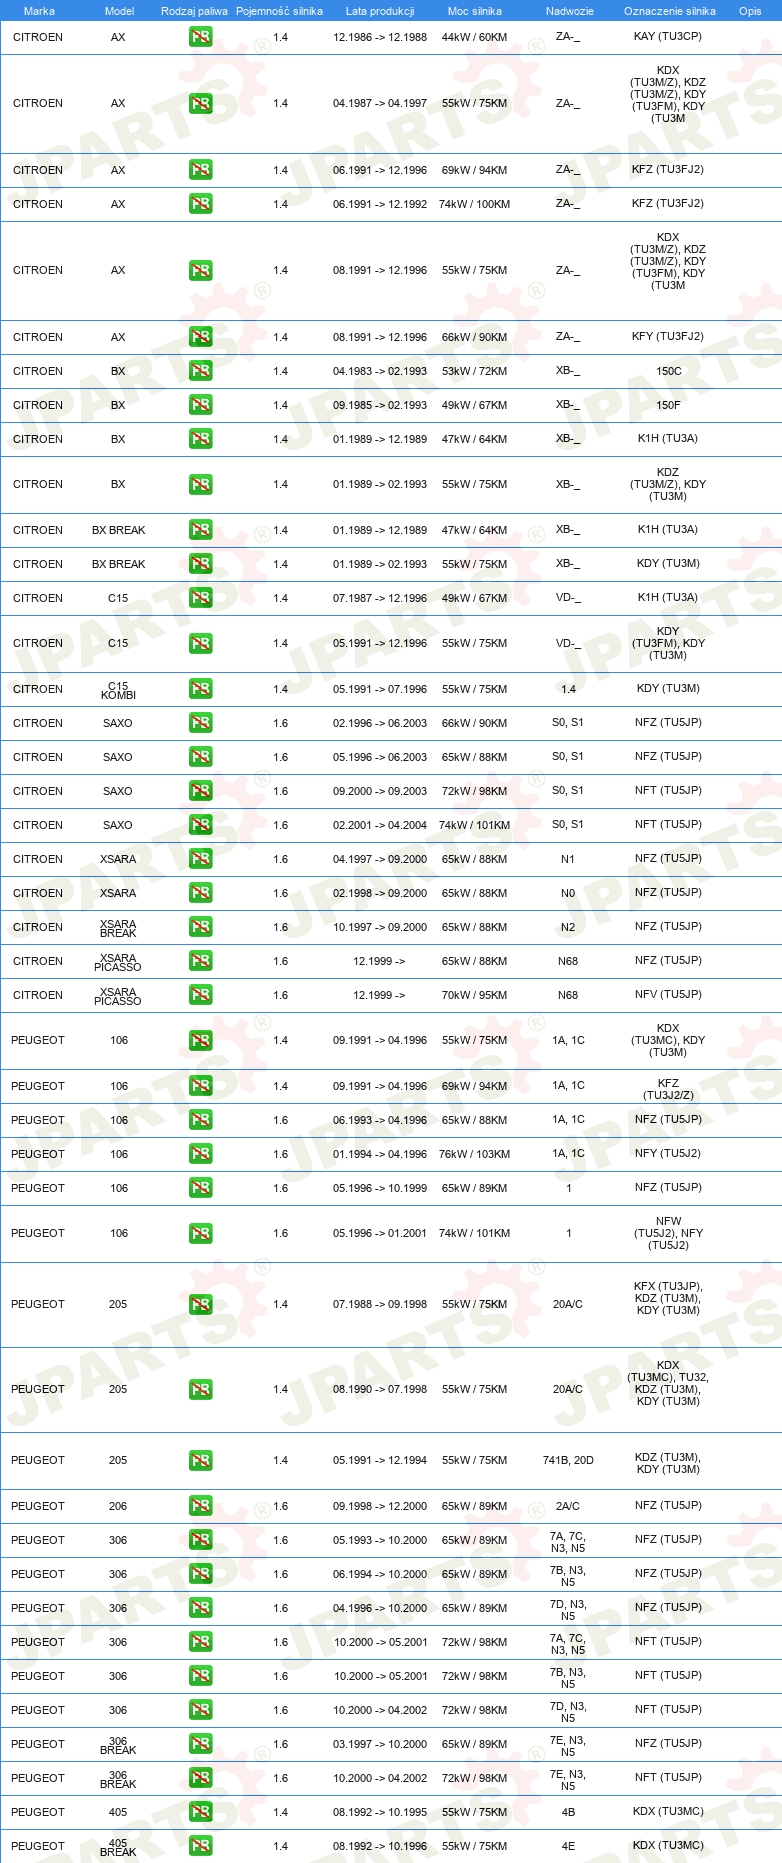Click fuel icon for Peugeot 306 from 04.1996
The height and width of the screenshot is (1863, 782).
click(200, 1608)
